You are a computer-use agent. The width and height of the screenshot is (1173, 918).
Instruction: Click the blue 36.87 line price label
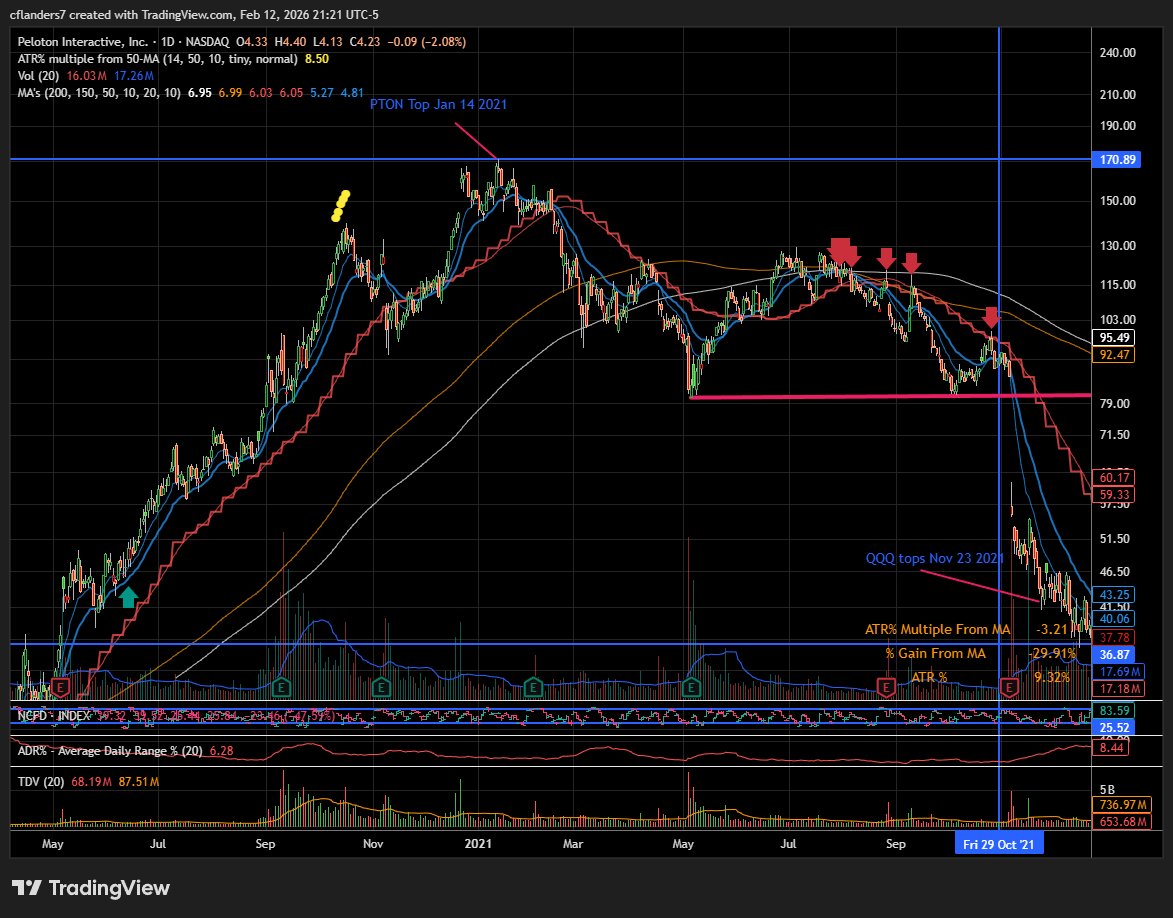(x=1114, y=655)
